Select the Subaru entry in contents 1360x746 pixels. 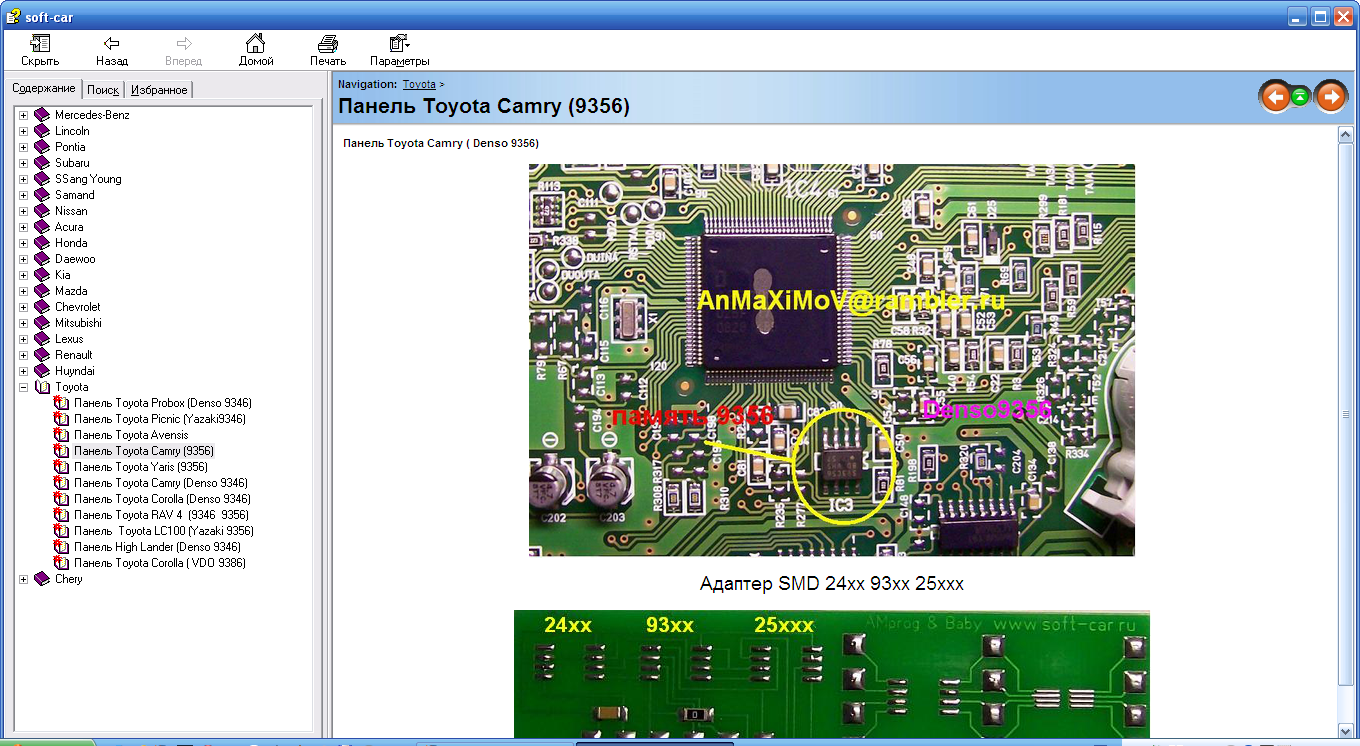[x=72, y=163]
